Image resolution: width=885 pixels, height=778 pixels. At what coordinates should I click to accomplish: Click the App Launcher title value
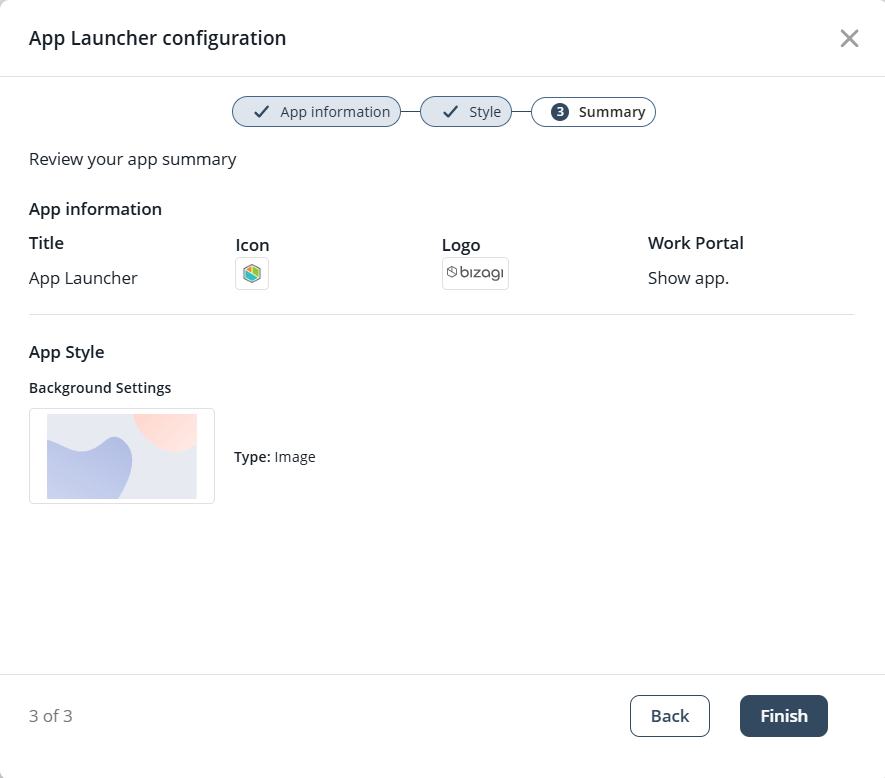pyautogui.click(x=83, y=278)
